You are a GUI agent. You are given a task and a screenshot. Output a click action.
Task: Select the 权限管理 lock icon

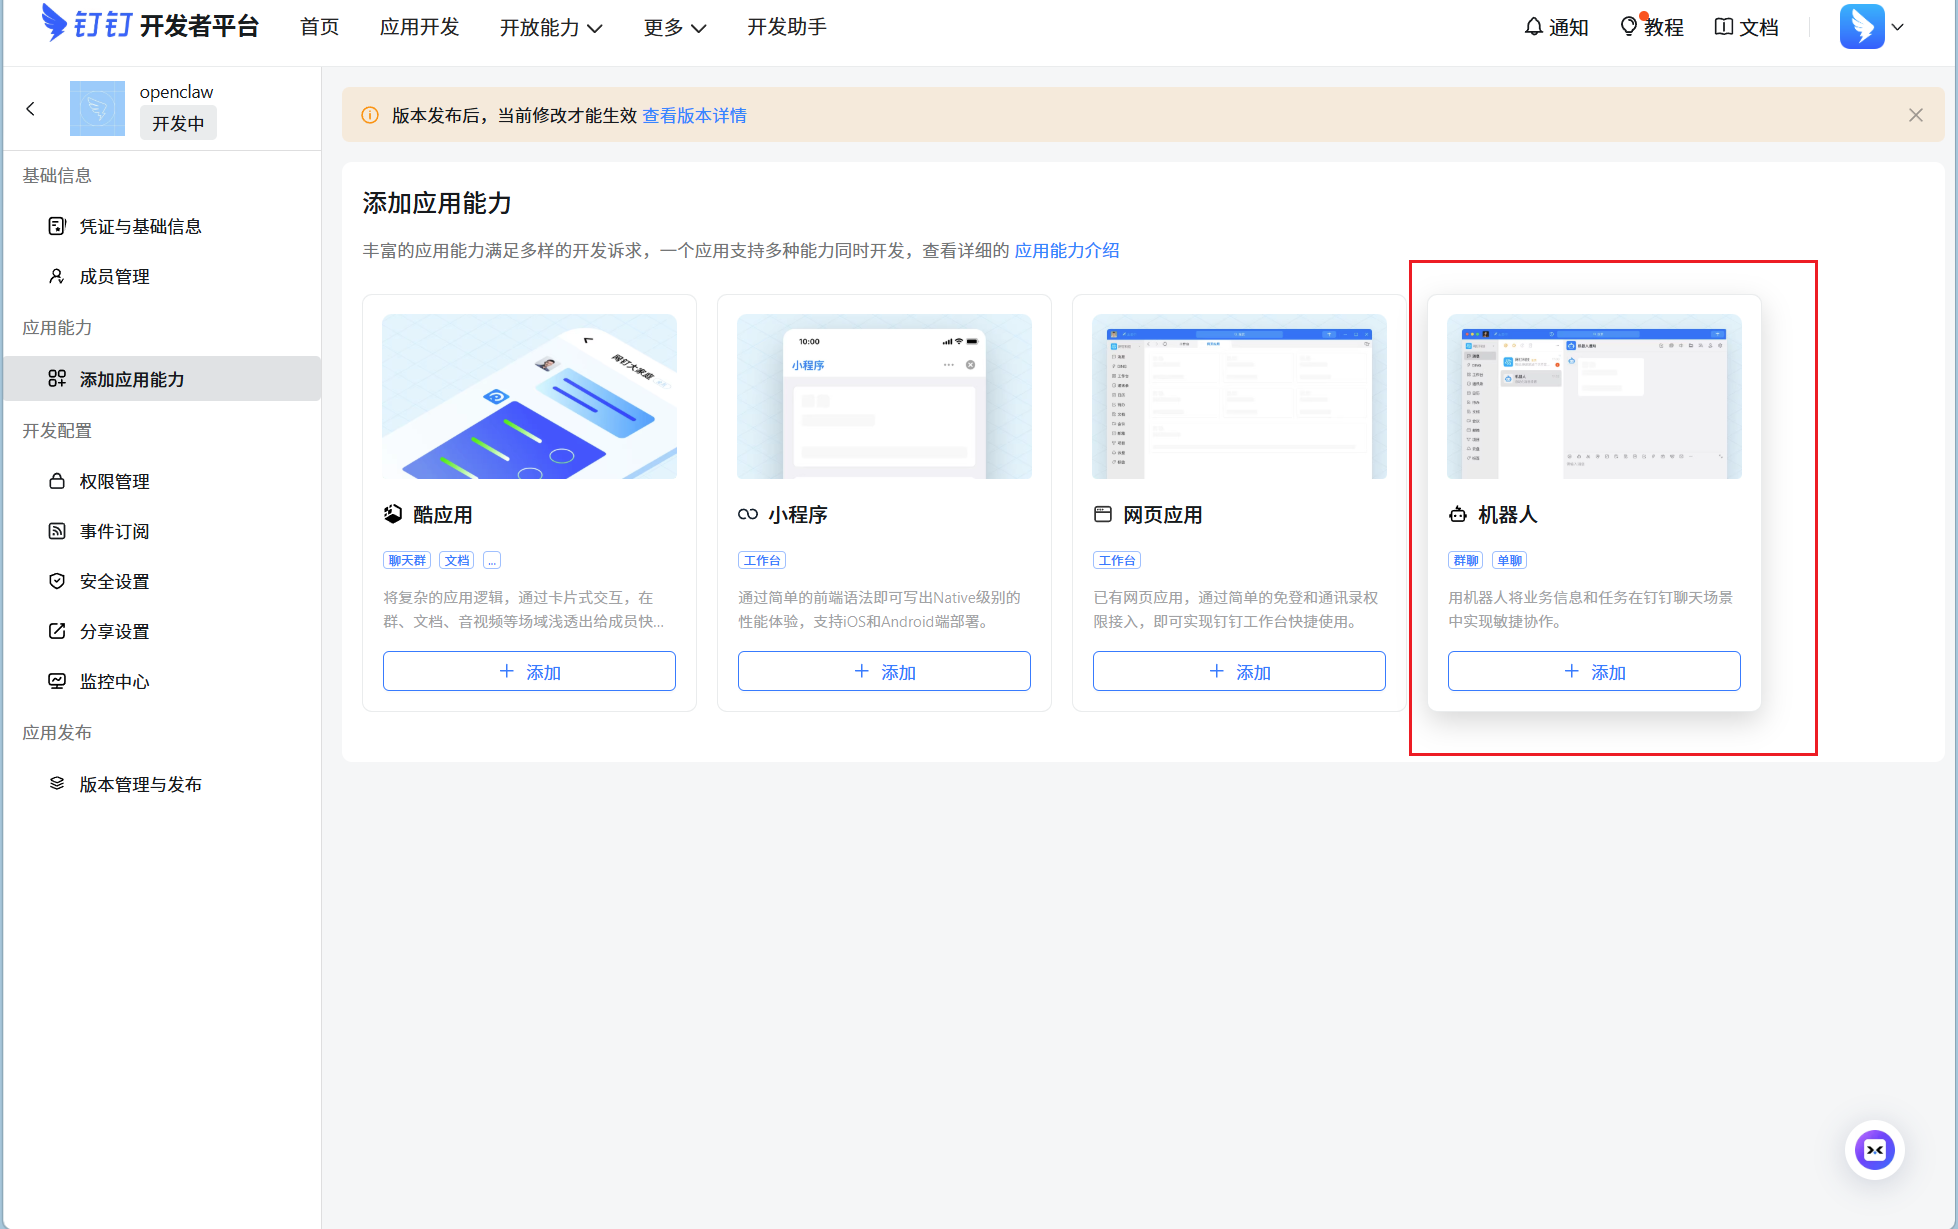(115, 480)
